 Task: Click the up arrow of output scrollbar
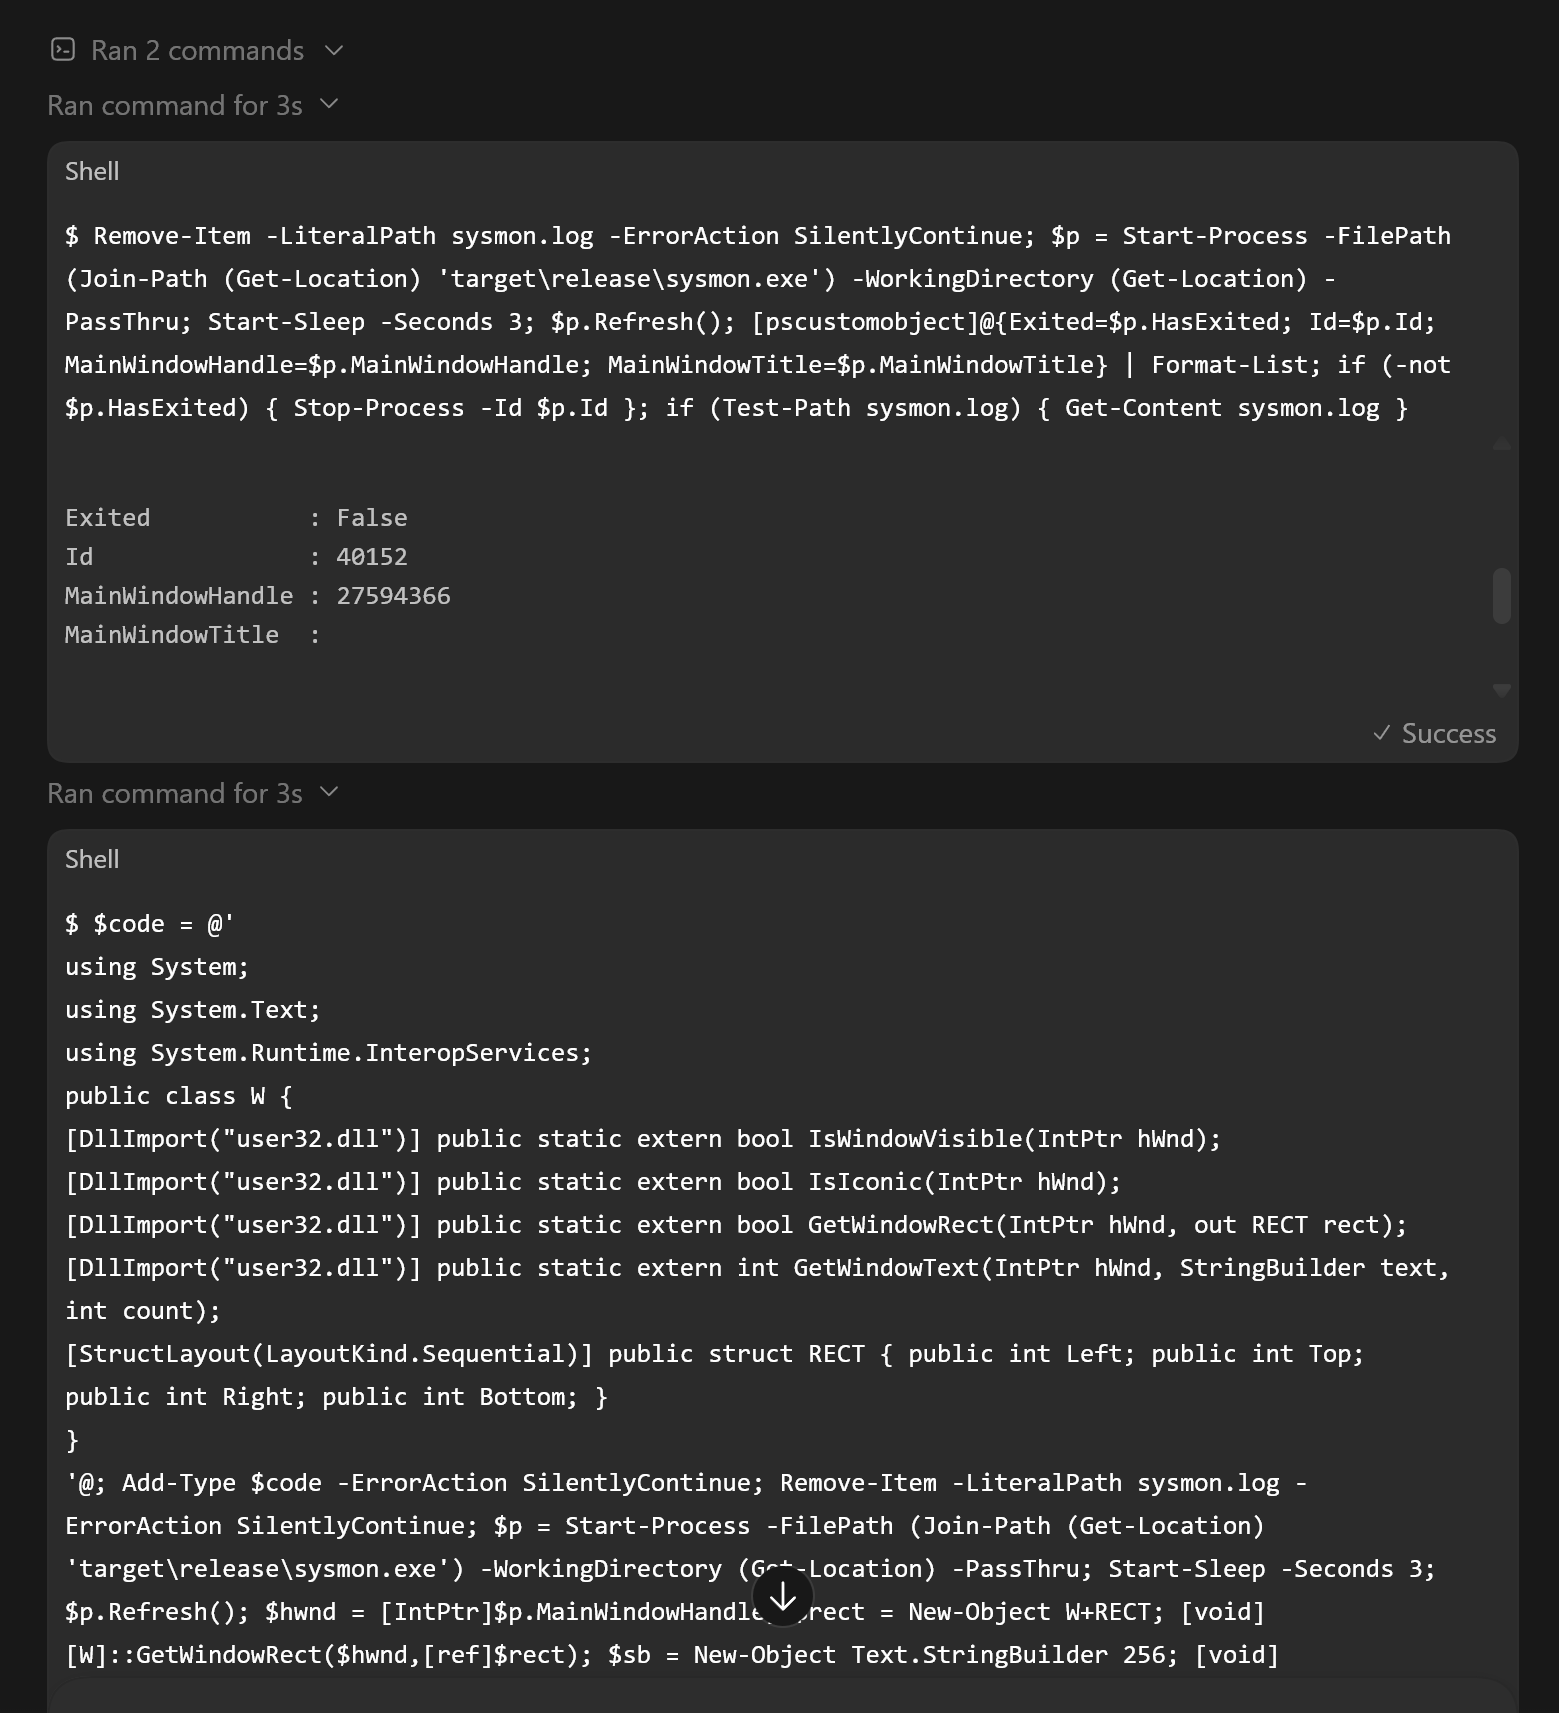click(x=1501, y=444)
